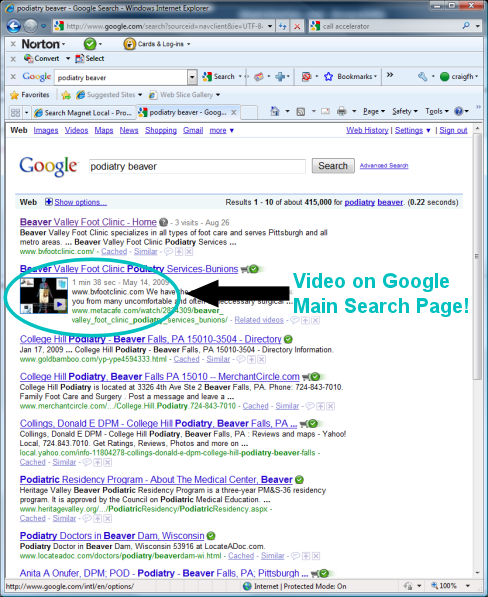Click Add to Favorites Bar star icon
This screenshot has height=597, width=488.
66,95
